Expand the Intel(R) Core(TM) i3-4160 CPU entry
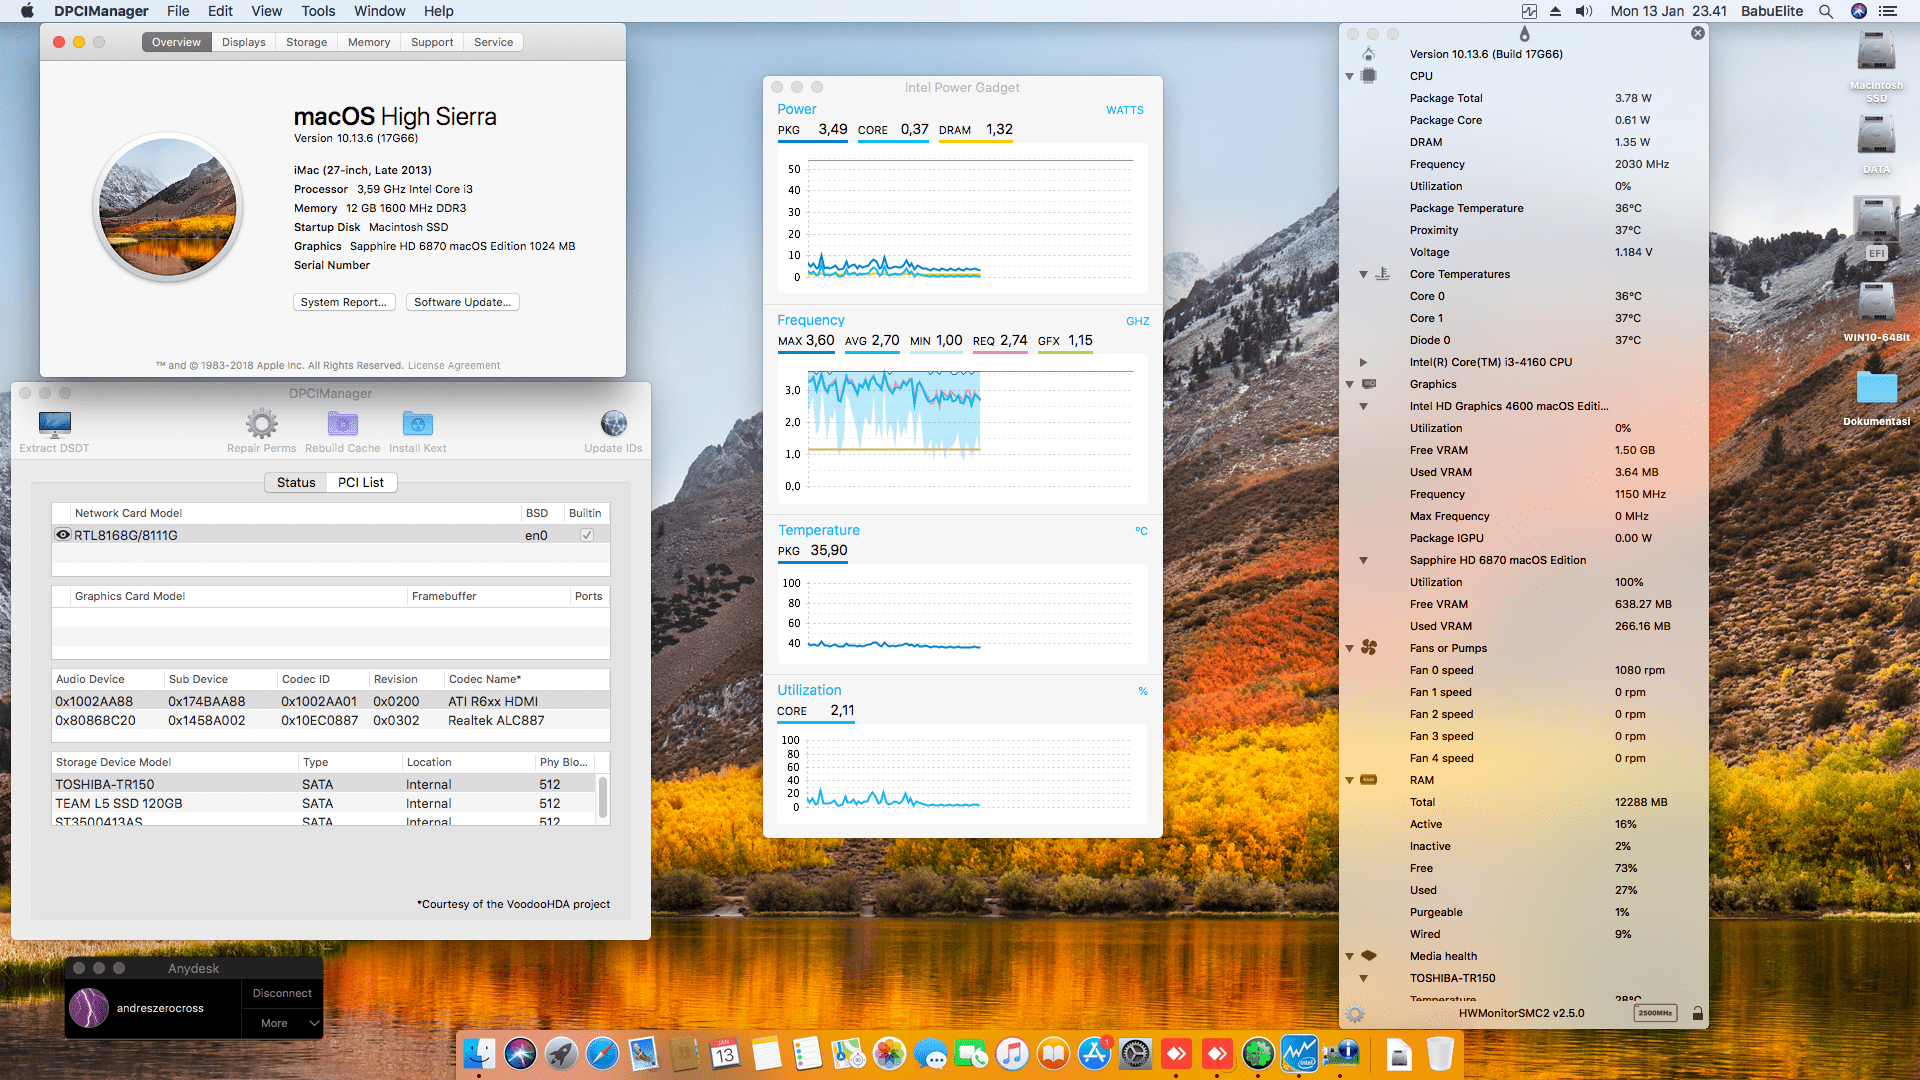 click(x=1363, y=362)
